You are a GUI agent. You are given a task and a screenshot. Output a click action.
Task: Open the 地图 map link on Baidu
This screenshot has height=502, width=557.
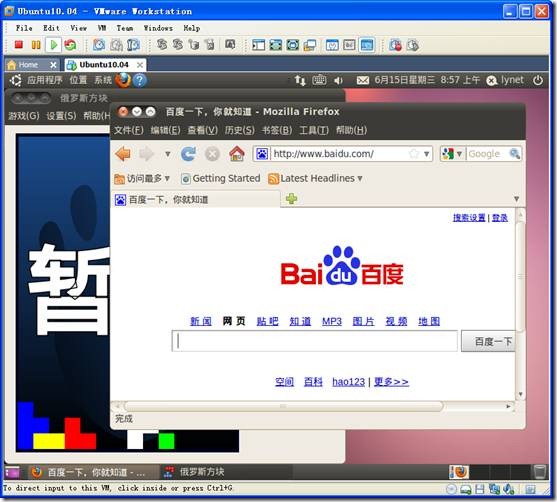coord(429,321)
